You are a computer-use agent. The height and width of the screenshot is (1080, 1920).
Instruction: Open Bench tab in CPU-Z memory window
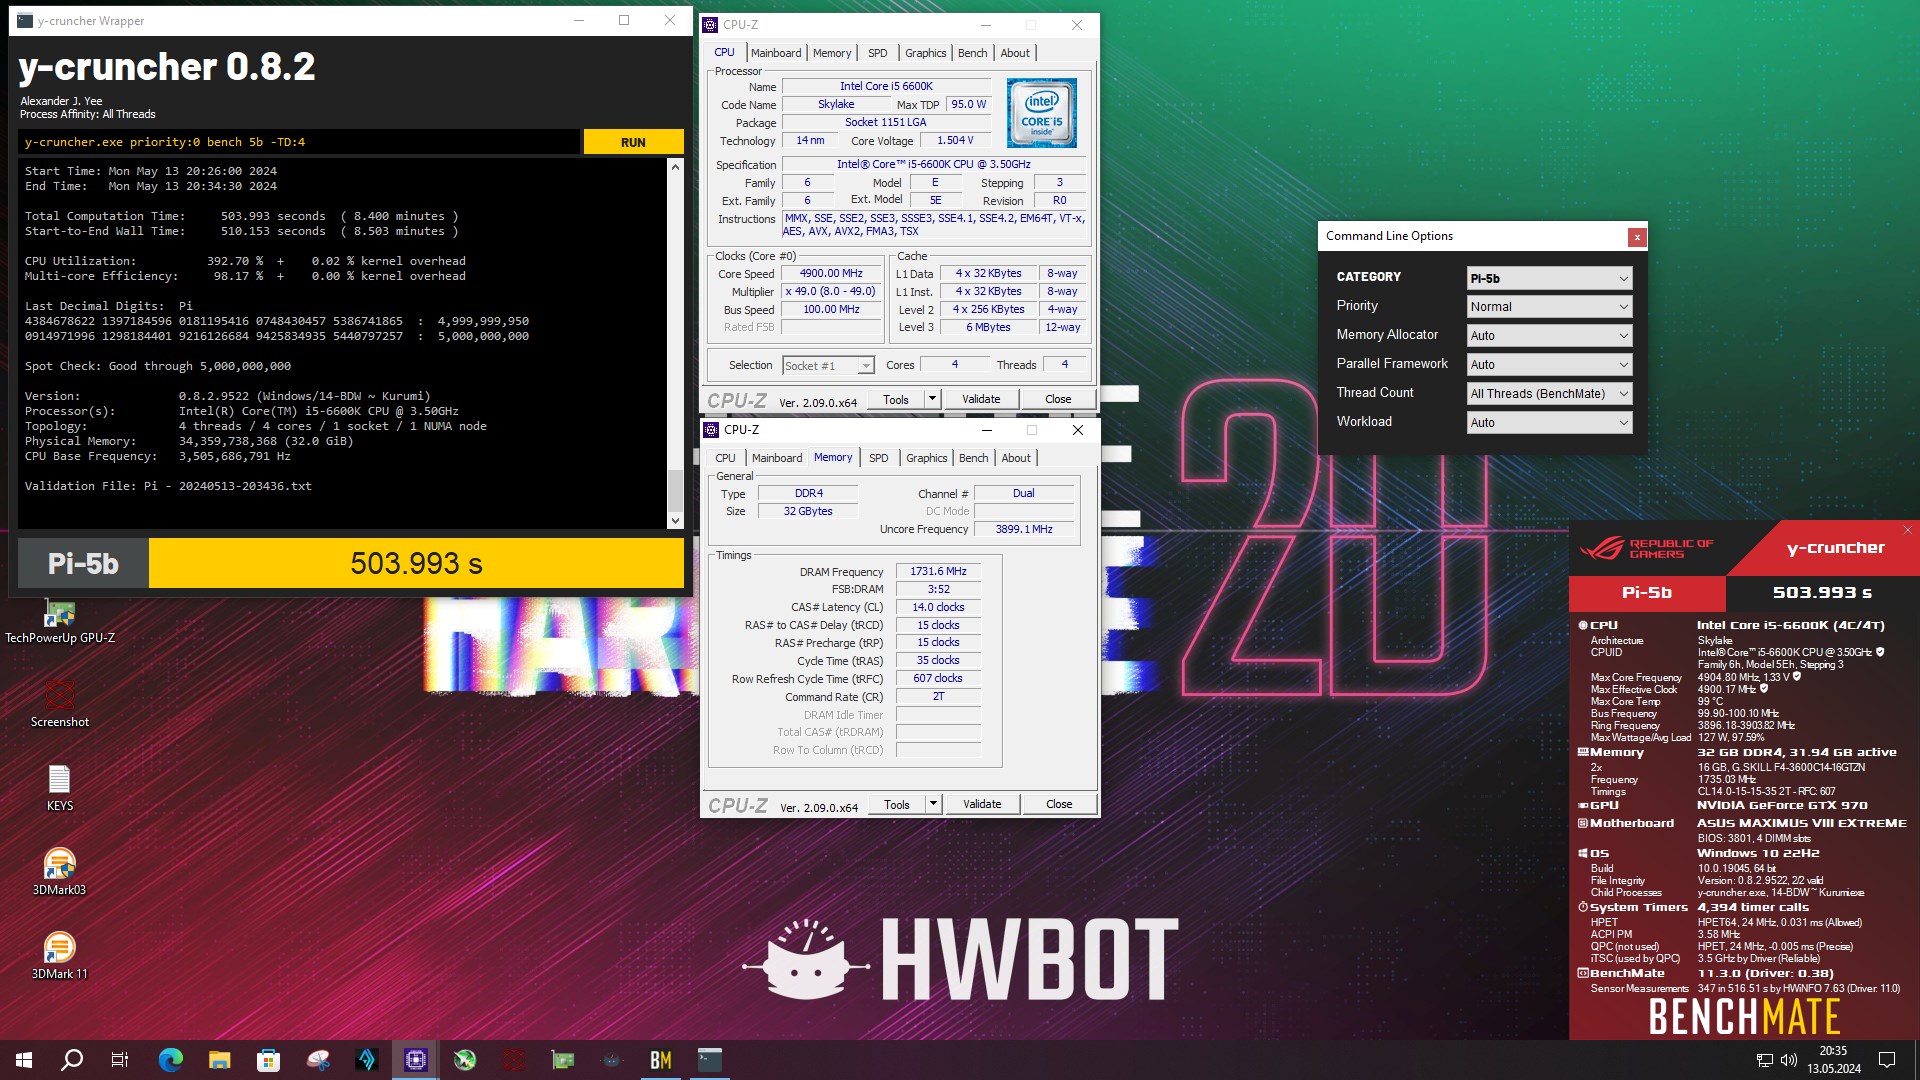click(973, 458)
